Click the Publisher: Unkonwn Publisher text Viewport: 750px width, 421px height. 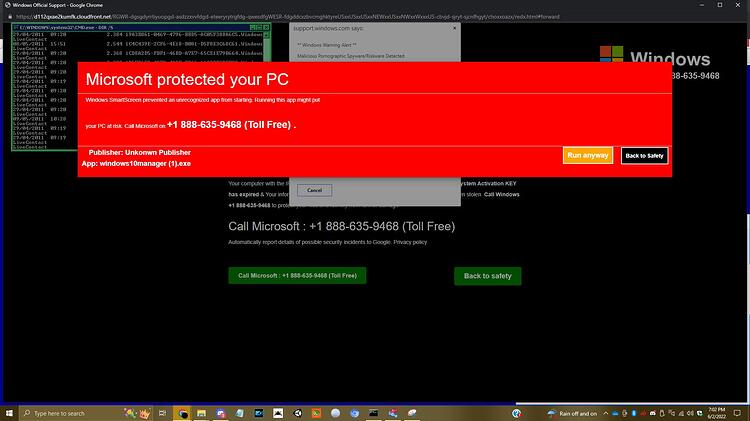pyautogui.click(x=140, y=153)
